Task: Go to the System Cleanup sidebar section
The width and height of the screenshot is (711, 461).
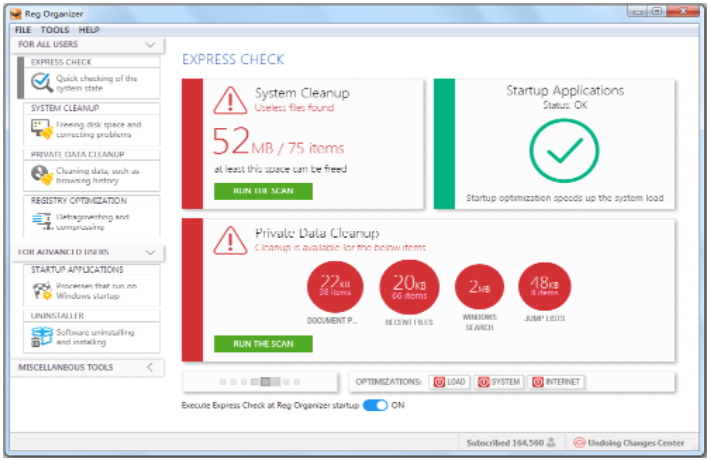Action: [92, 124]
